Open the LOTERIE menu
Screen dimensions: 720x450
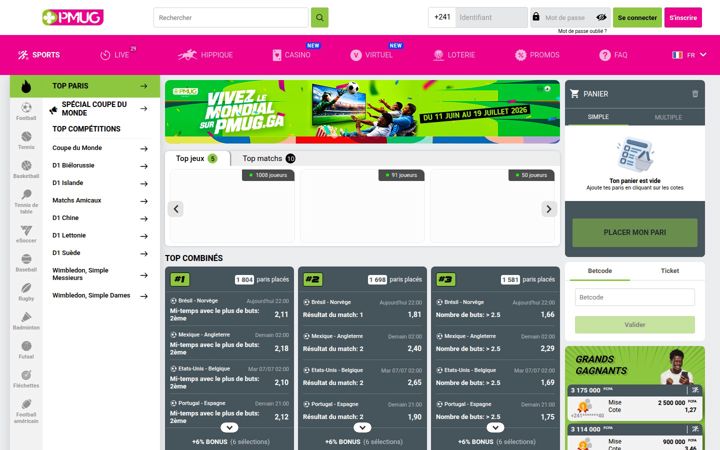point(454,55)
